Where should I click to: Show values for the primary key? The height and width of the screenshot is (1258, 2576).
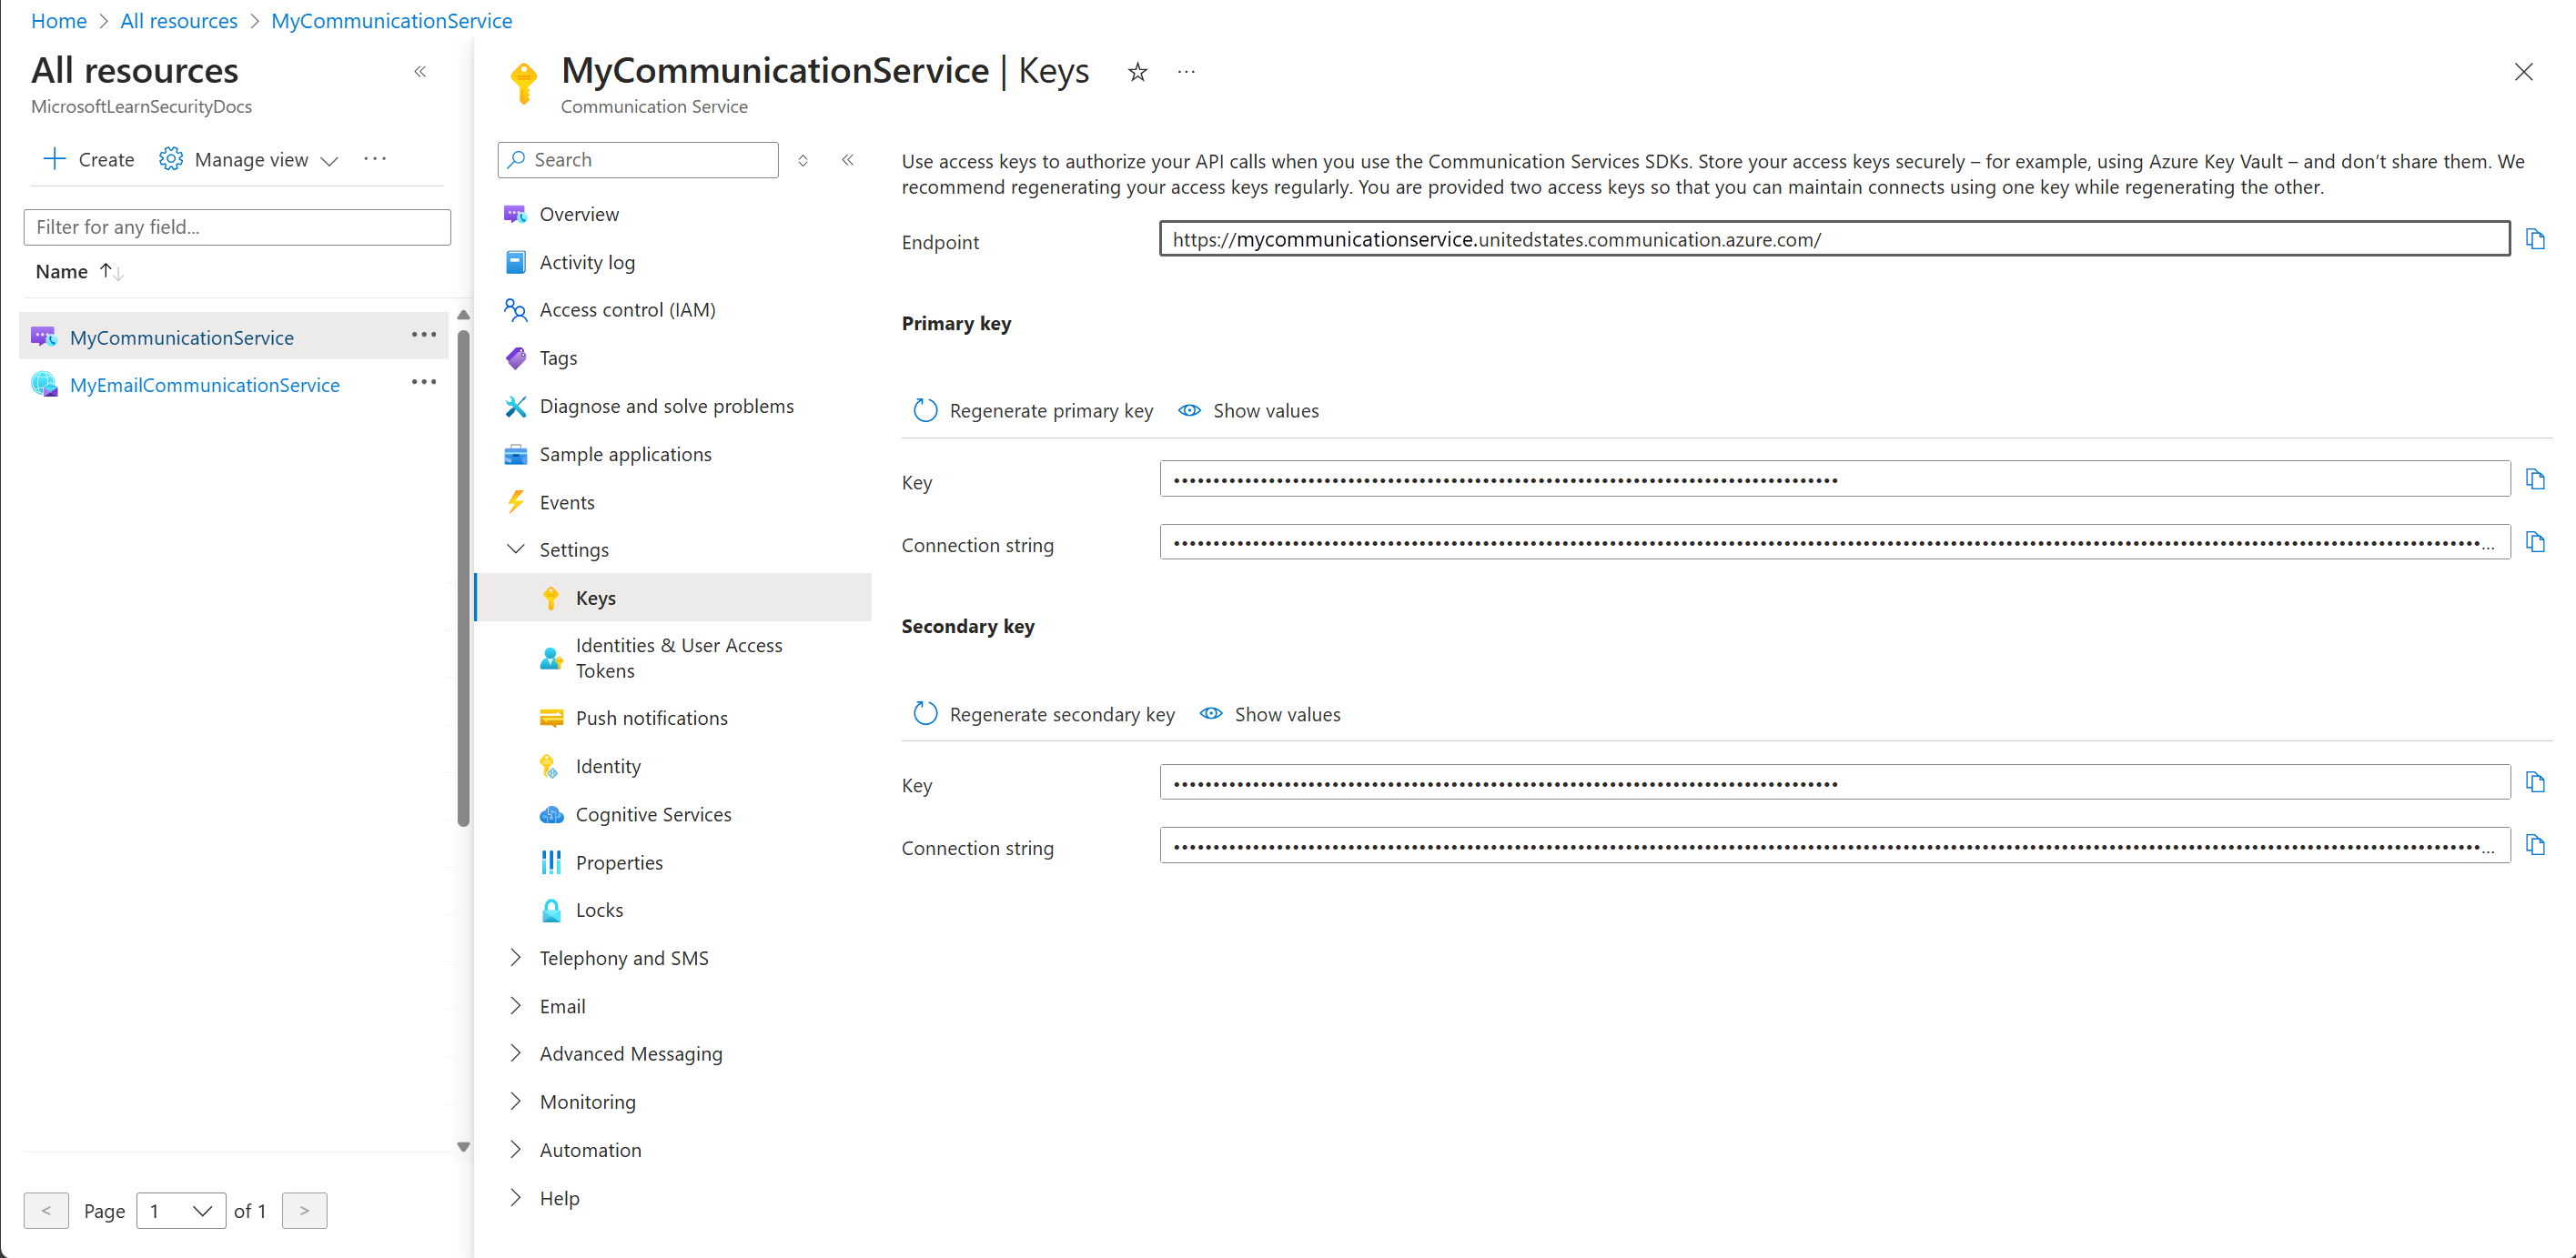(1248, 411)
